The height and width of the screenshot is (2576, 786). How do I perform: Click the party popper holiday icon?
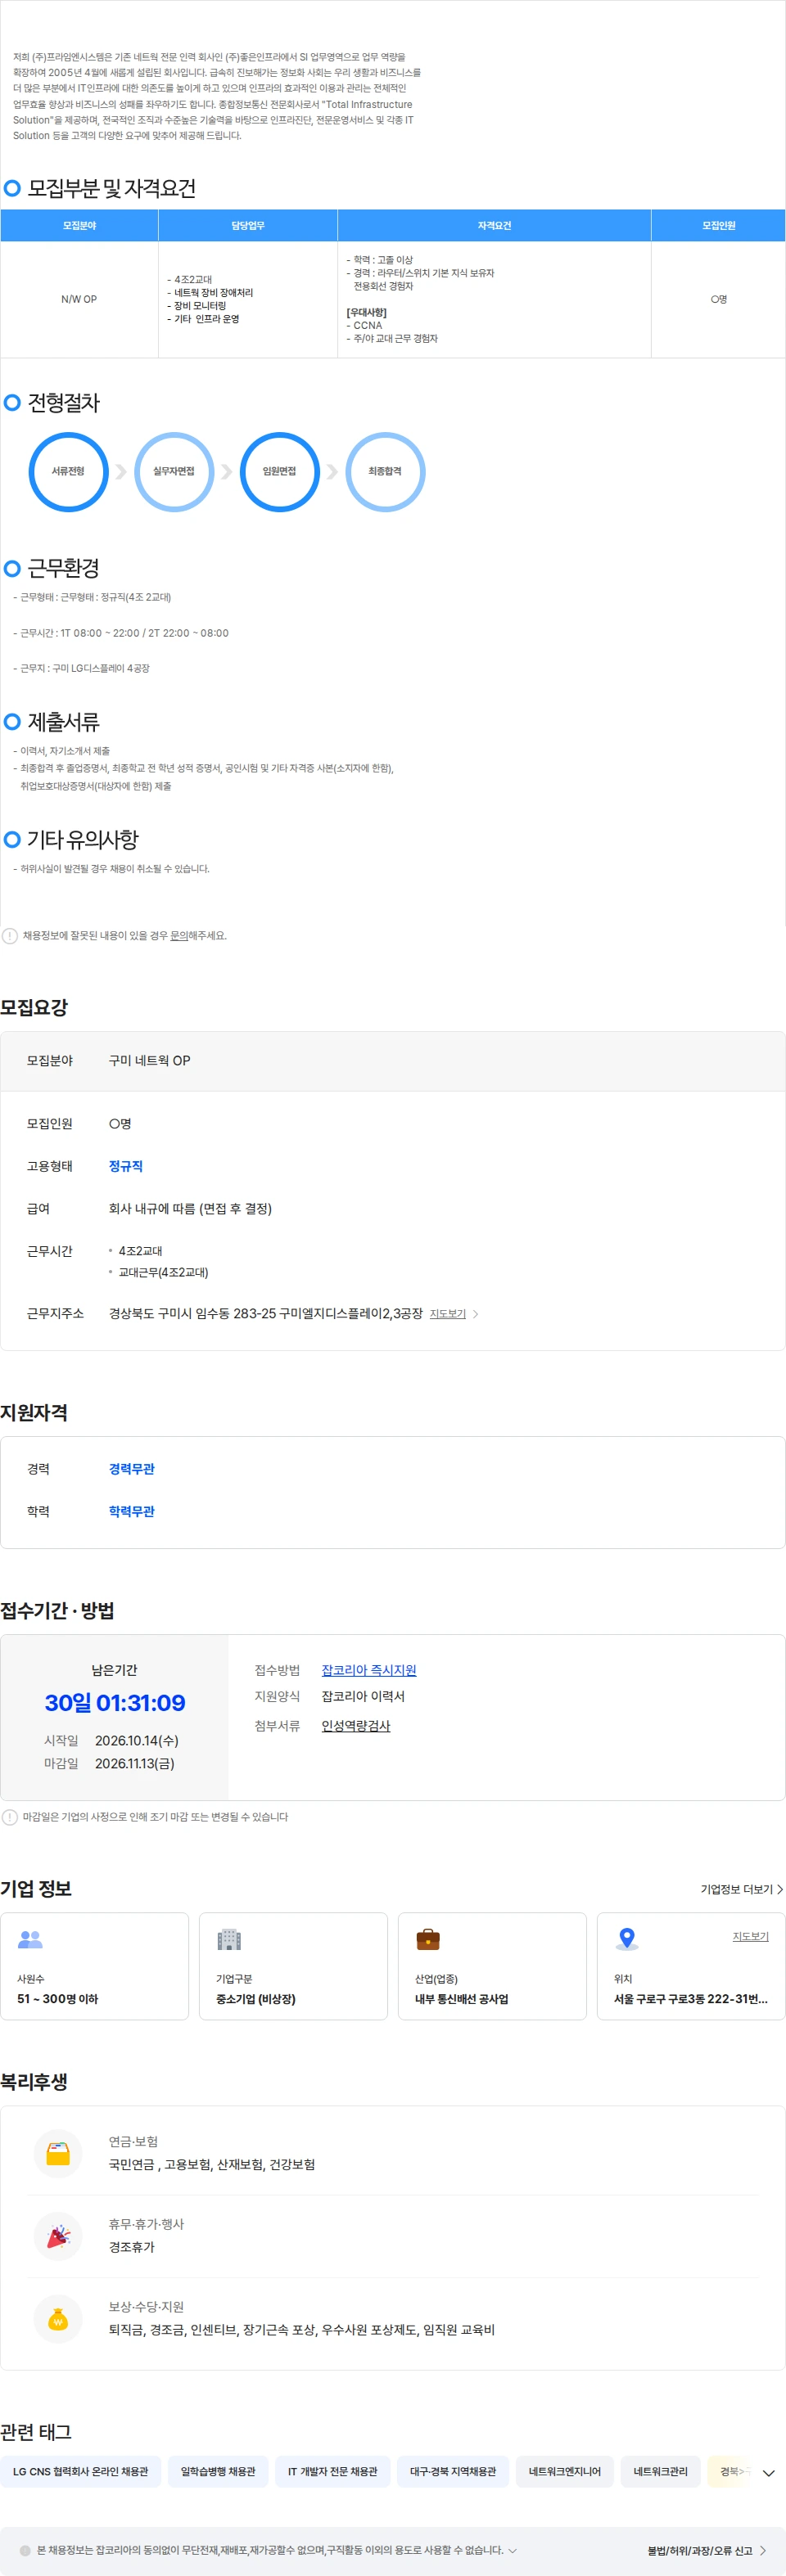click(x=58, y=2236)
